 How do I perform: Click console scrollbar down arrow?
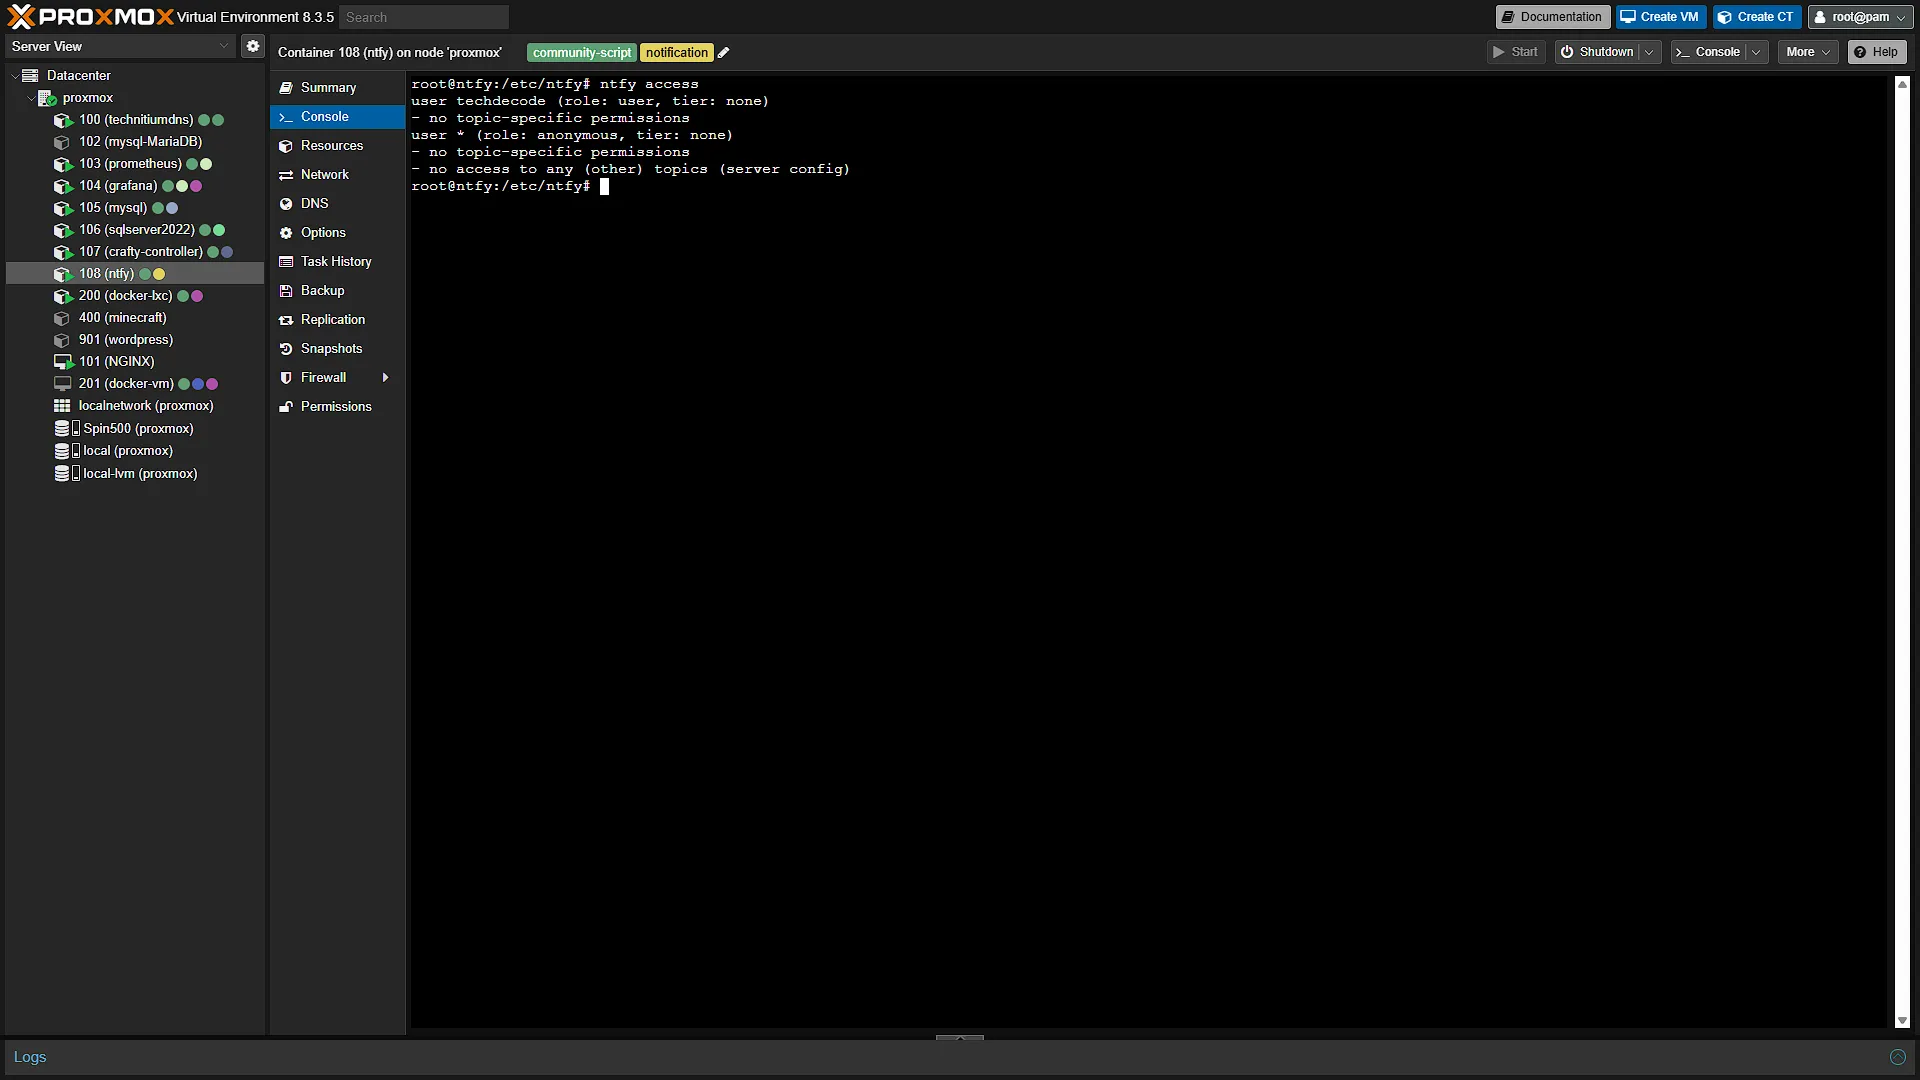[x=1902, y=1021]
